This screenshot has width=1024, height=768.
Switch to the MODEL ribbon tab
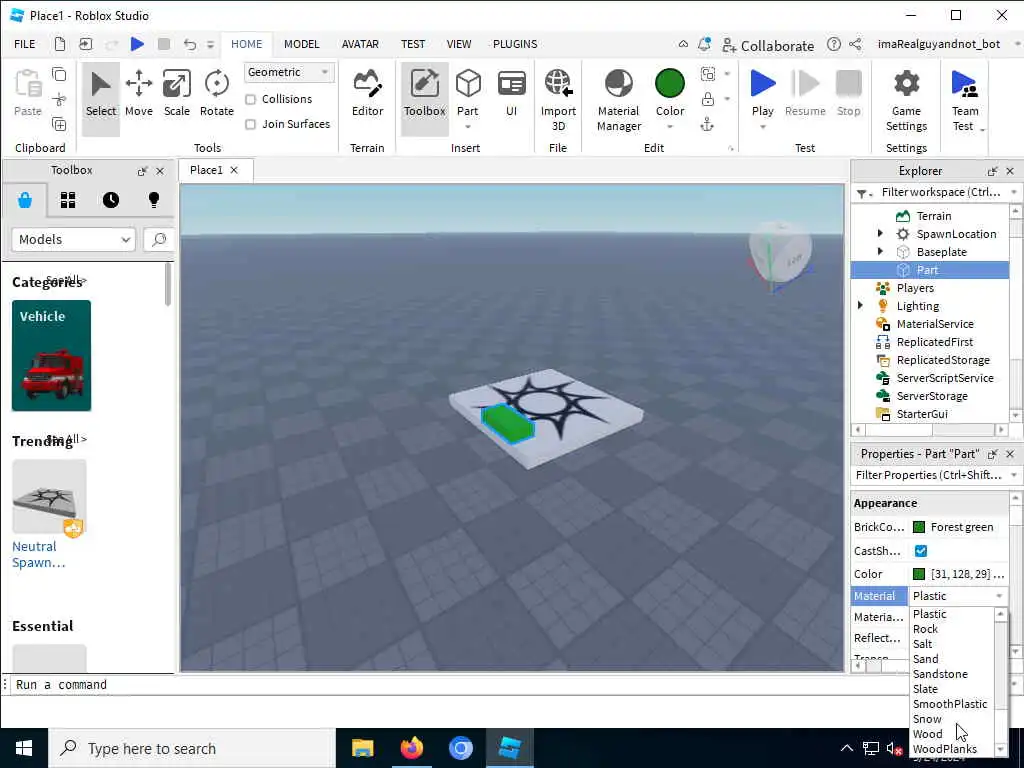(x=301, y=44)
